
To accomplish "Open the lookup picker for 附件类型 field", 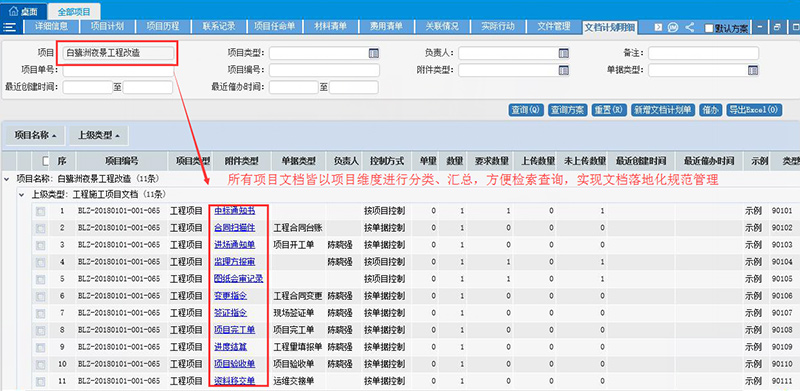I will (563, 70).
